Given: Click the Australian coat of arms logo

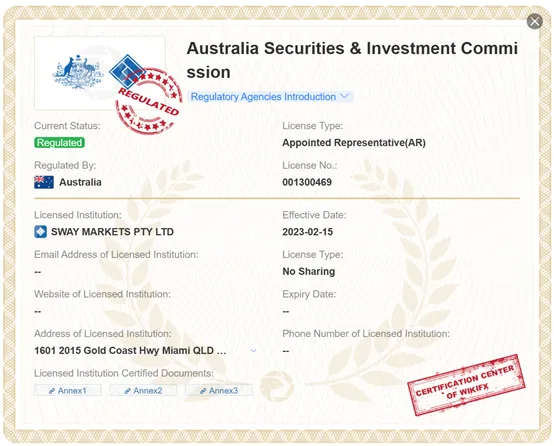Looking at the screenshot, I should pyautogui.click(x=78, y=72).
